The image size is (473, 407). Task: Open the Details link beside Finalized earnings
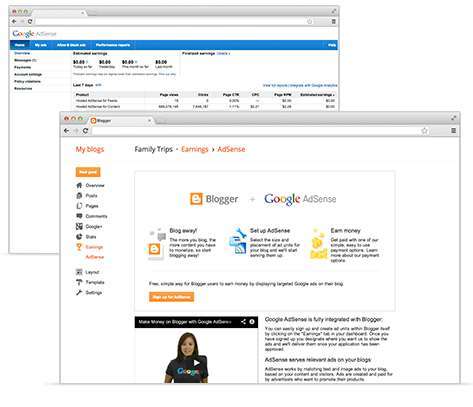223,53
